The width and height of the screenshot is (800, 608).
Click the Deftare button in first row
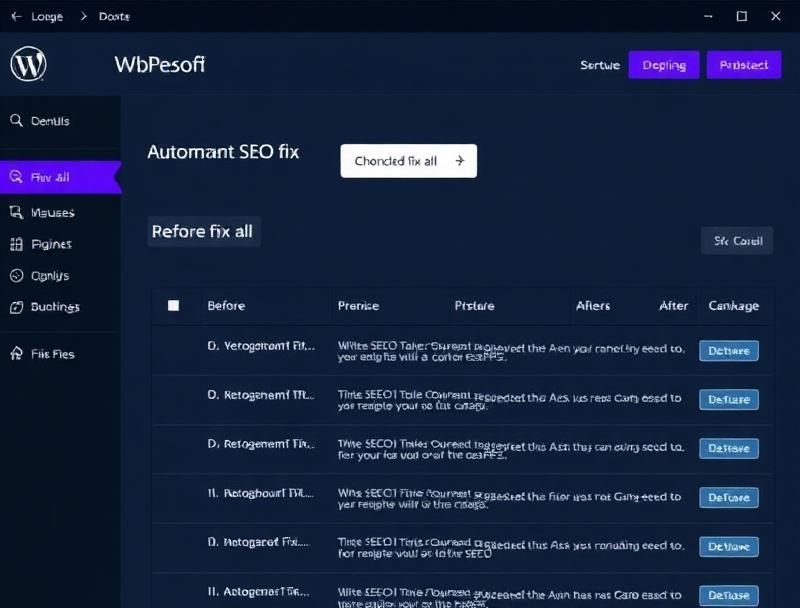[x=728, y=351]
